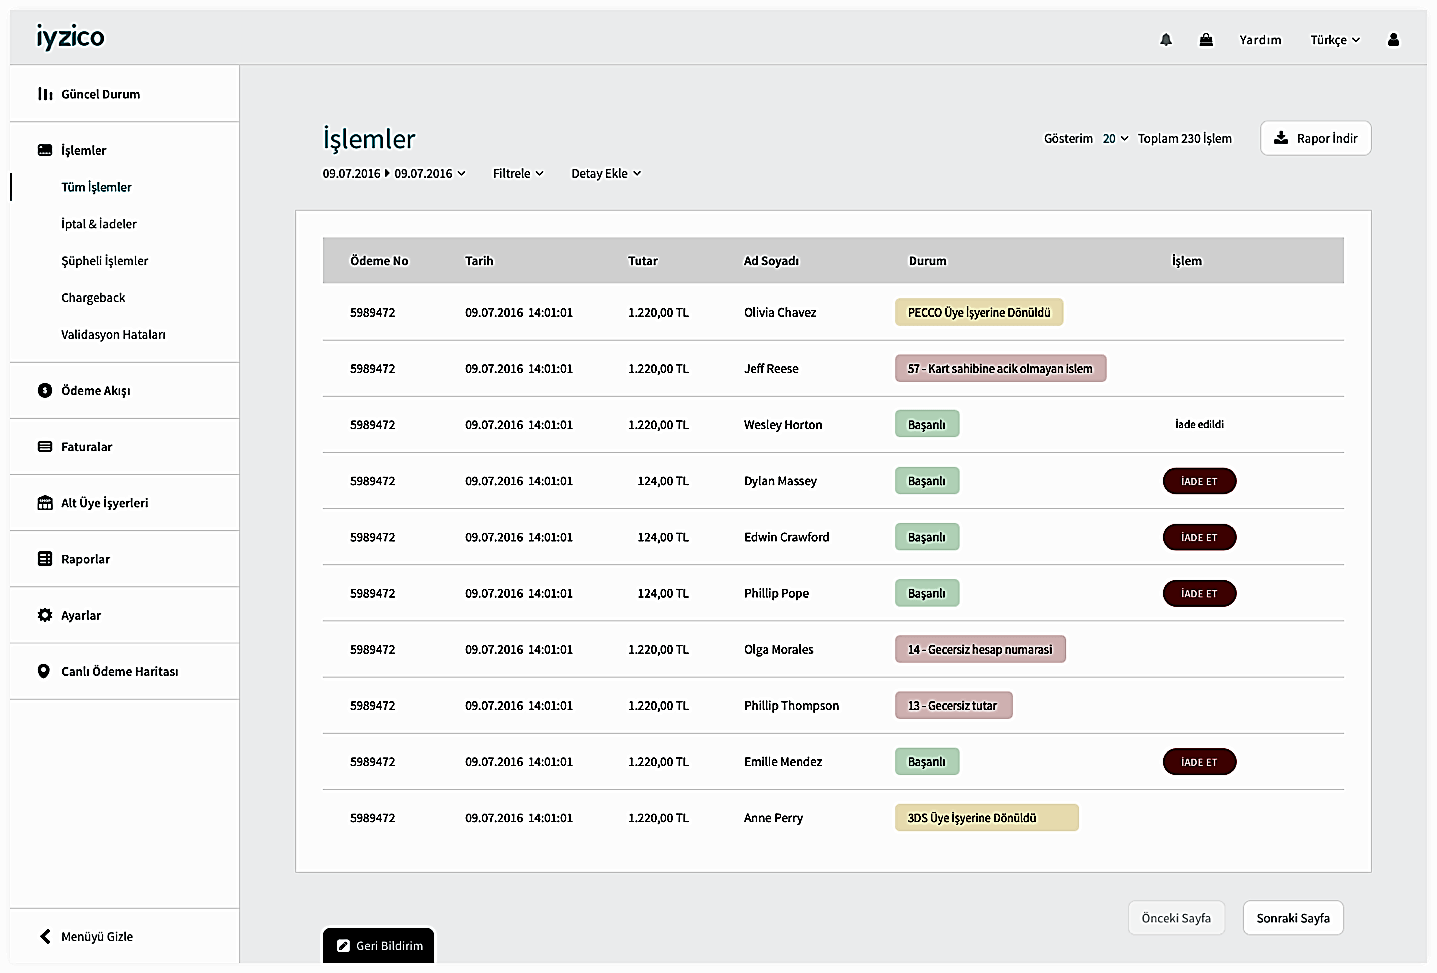Click the briefcase icon in header

click(1206, 40)
